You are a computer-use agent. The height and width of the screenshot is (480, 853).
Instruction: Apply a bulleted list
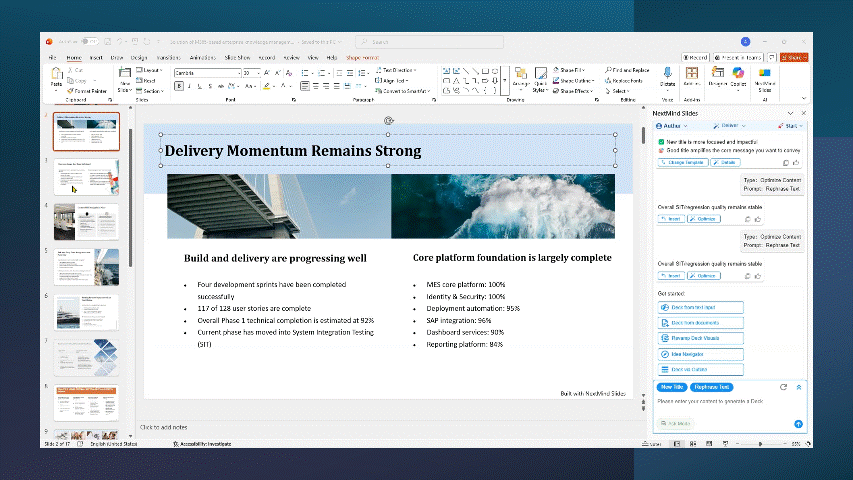coord(305,73)
